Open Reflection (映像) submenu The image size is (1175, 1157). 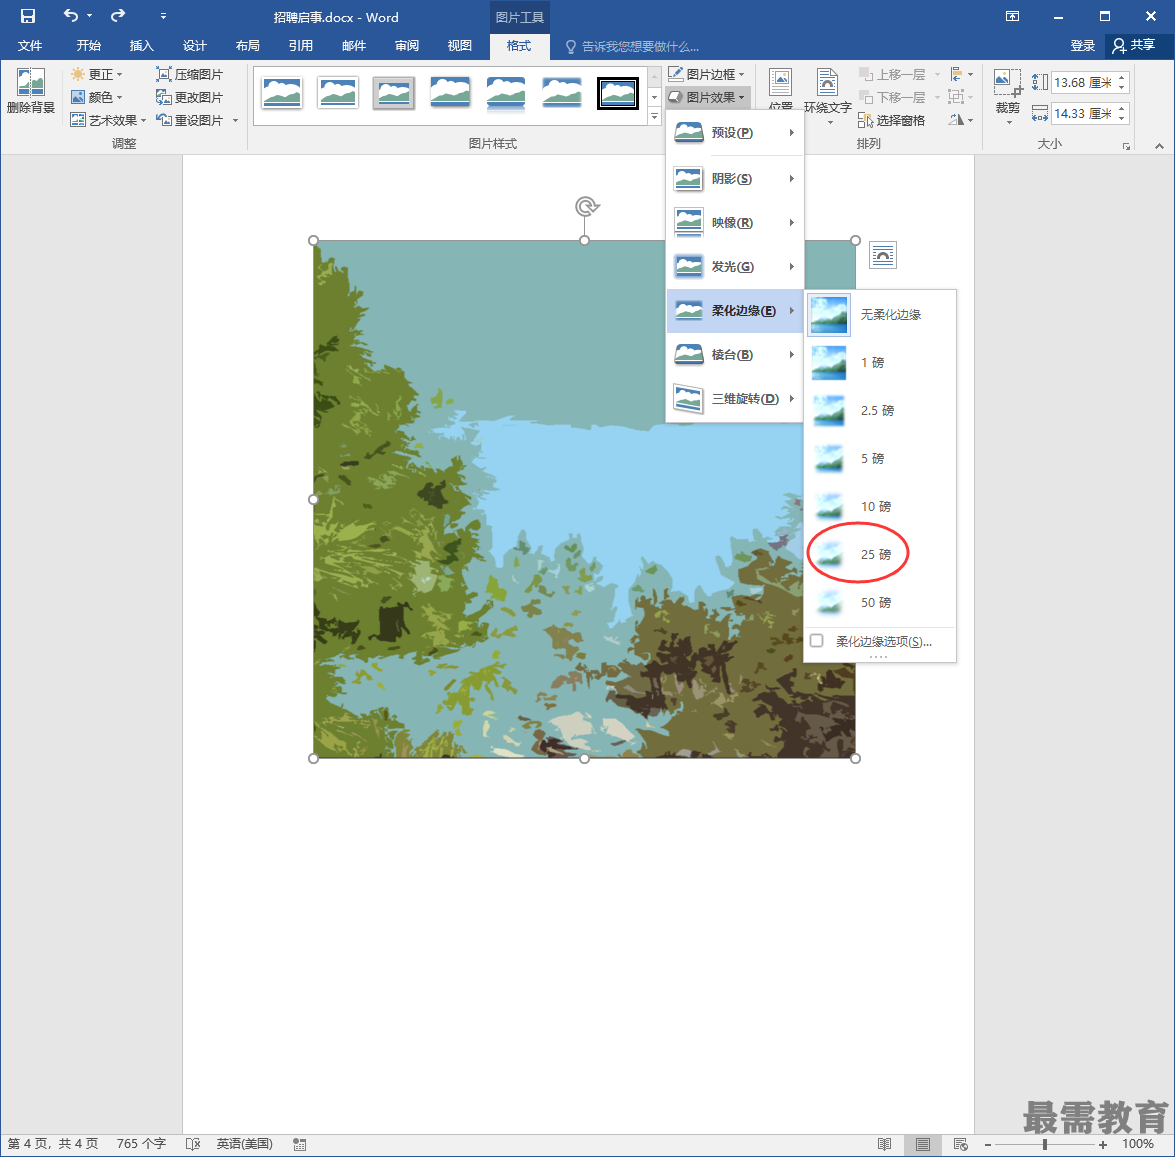click(734, 223)
